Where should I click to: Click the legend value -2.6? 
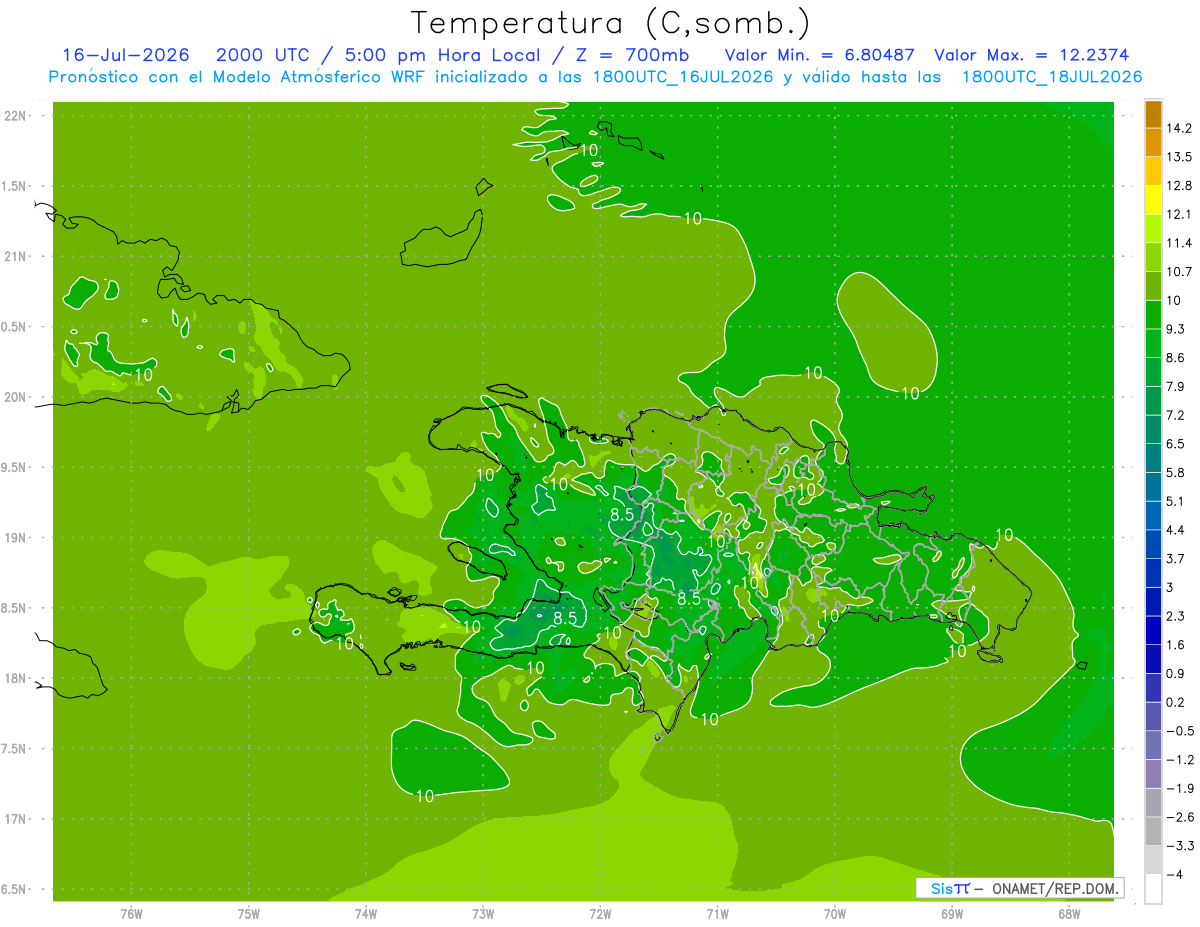point(1178,817)
